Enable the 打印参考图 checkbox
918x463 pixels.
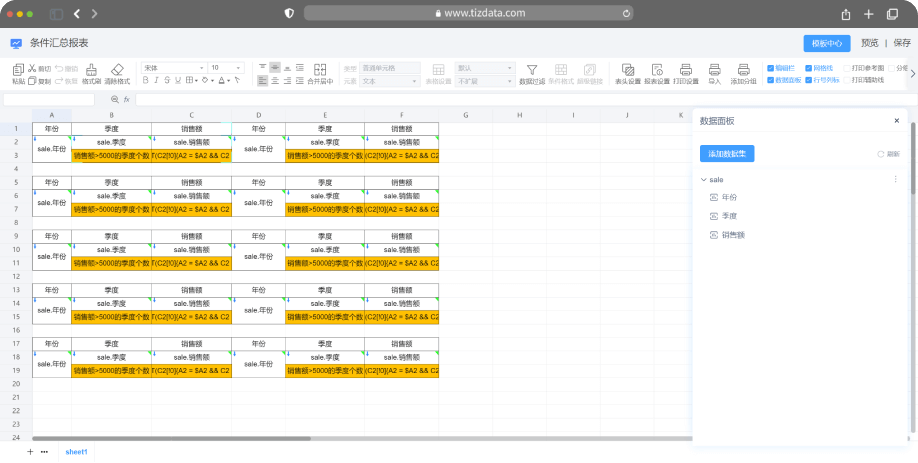[x=846, y=68]
